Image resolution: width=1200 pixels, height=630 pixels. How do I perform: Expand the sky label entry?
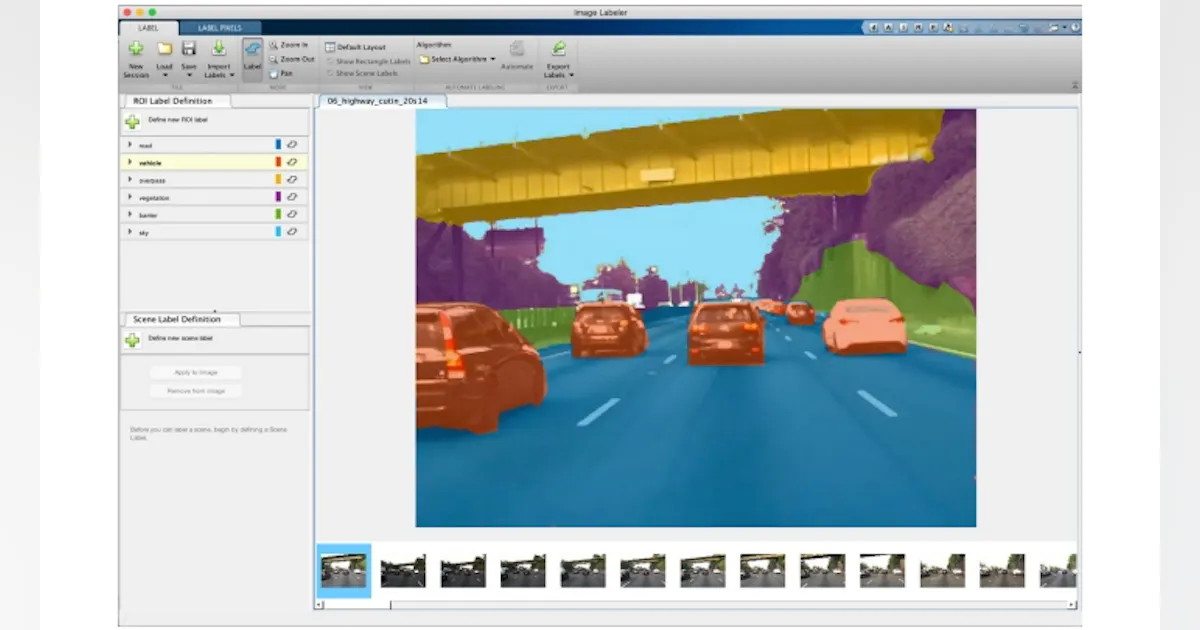[x=129, y=231]
